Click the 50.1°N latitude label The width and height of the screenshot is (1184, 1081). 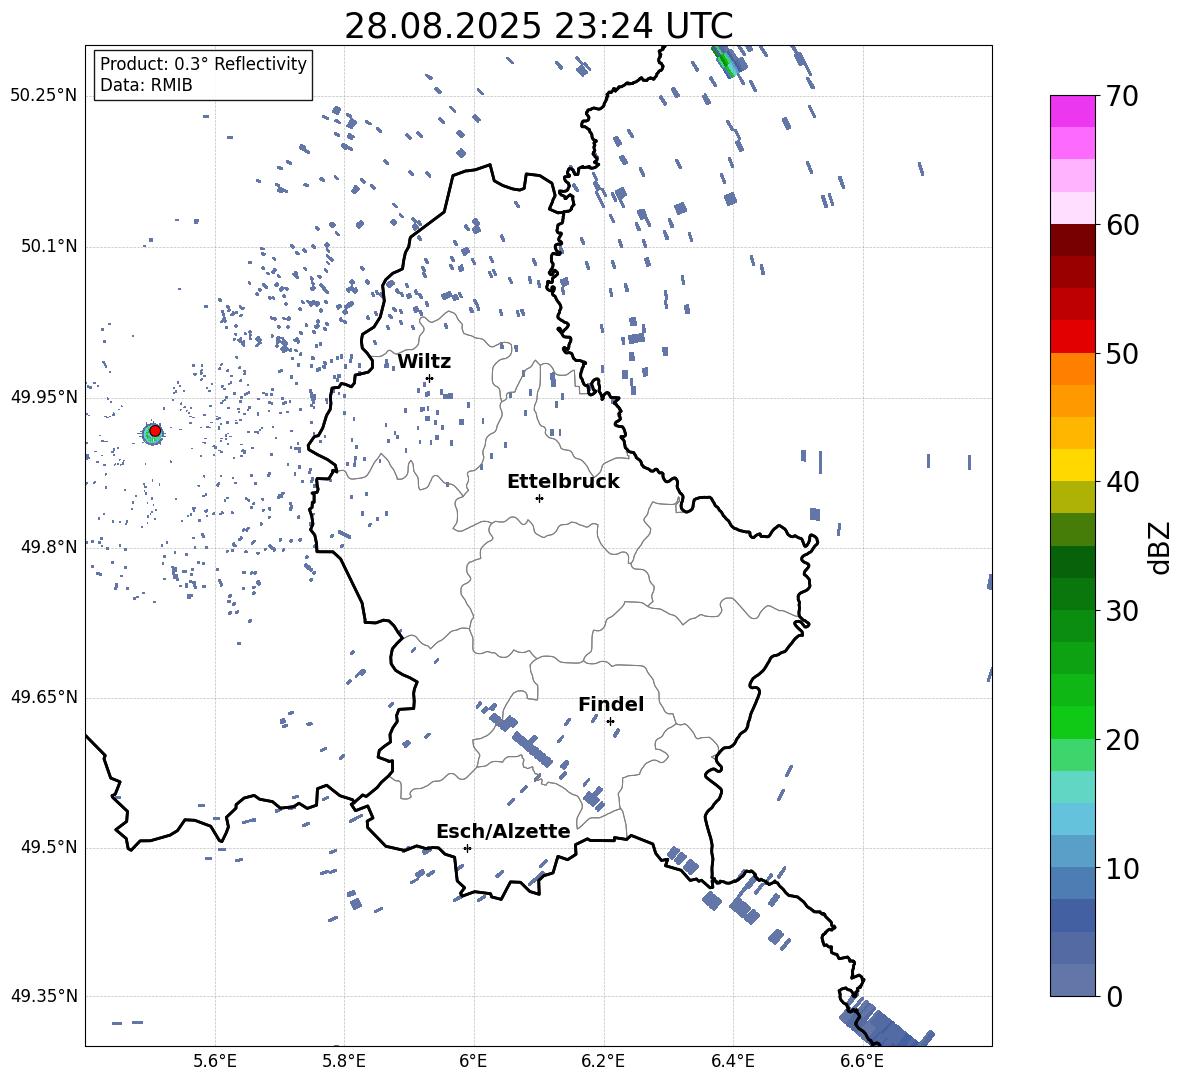48,246
